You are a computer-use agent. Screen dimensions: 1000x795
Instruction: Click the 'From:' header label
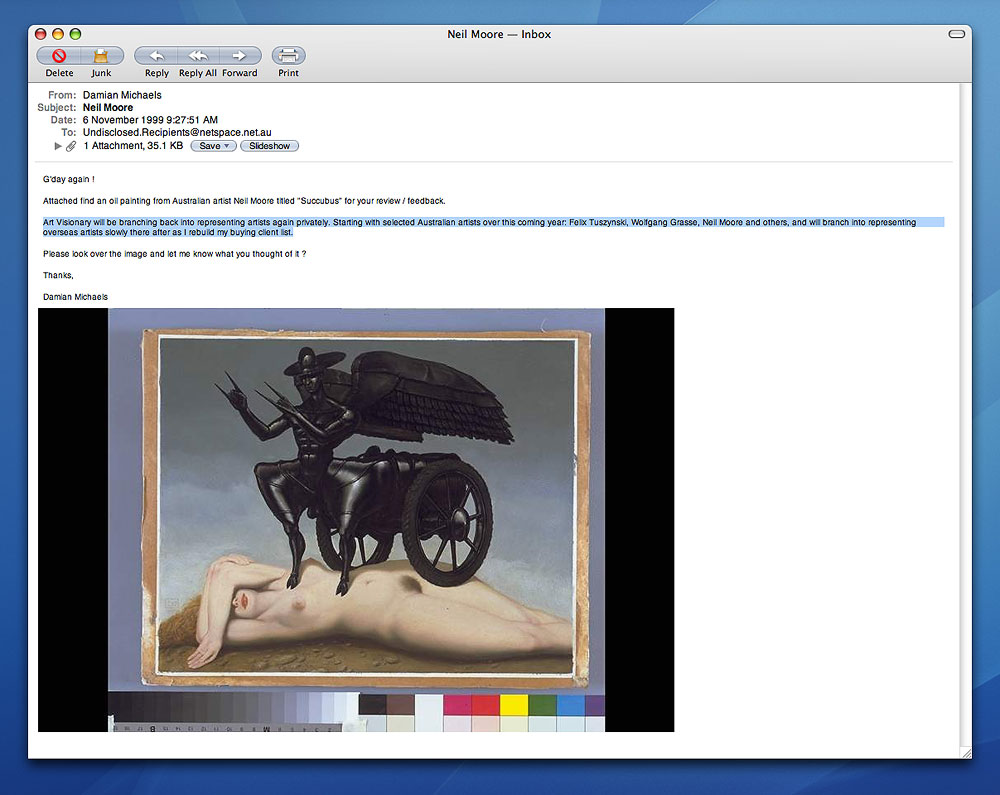(62, 95)
